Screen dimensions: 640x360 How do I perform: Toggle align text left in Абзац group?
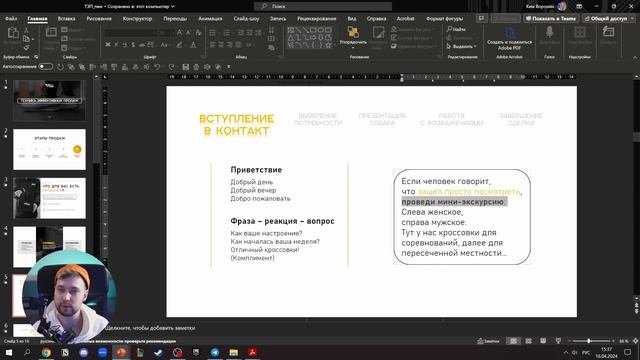[212, 44]
